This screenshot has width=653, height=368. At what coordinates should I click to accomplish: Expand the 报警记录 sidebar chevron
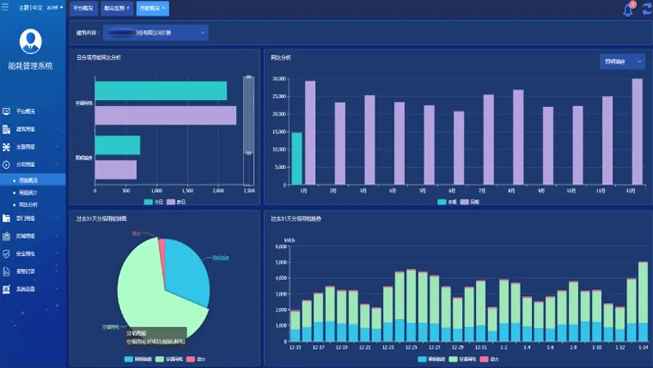click(57, 271)
